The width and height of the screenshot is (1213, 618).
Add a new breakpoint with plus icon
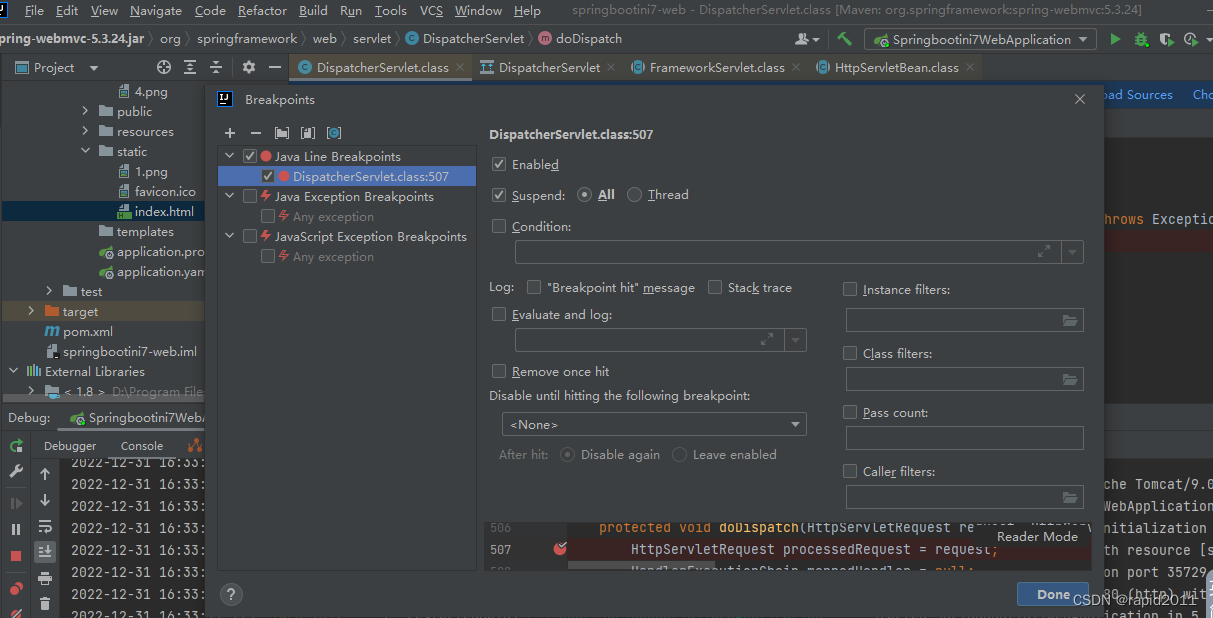[230, 133]
